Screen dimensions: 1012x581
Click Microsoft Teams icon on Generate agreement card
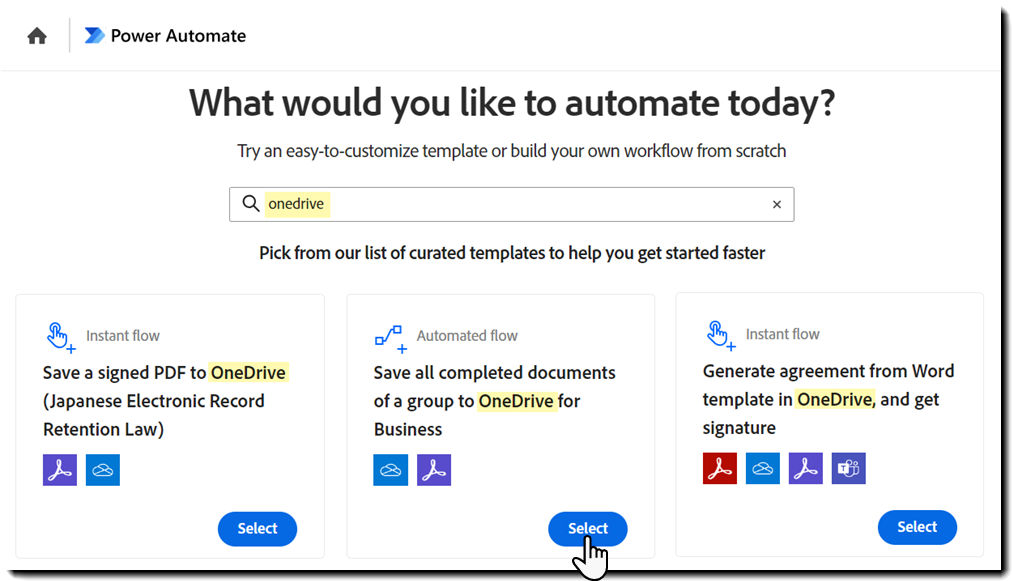[848, 468]
